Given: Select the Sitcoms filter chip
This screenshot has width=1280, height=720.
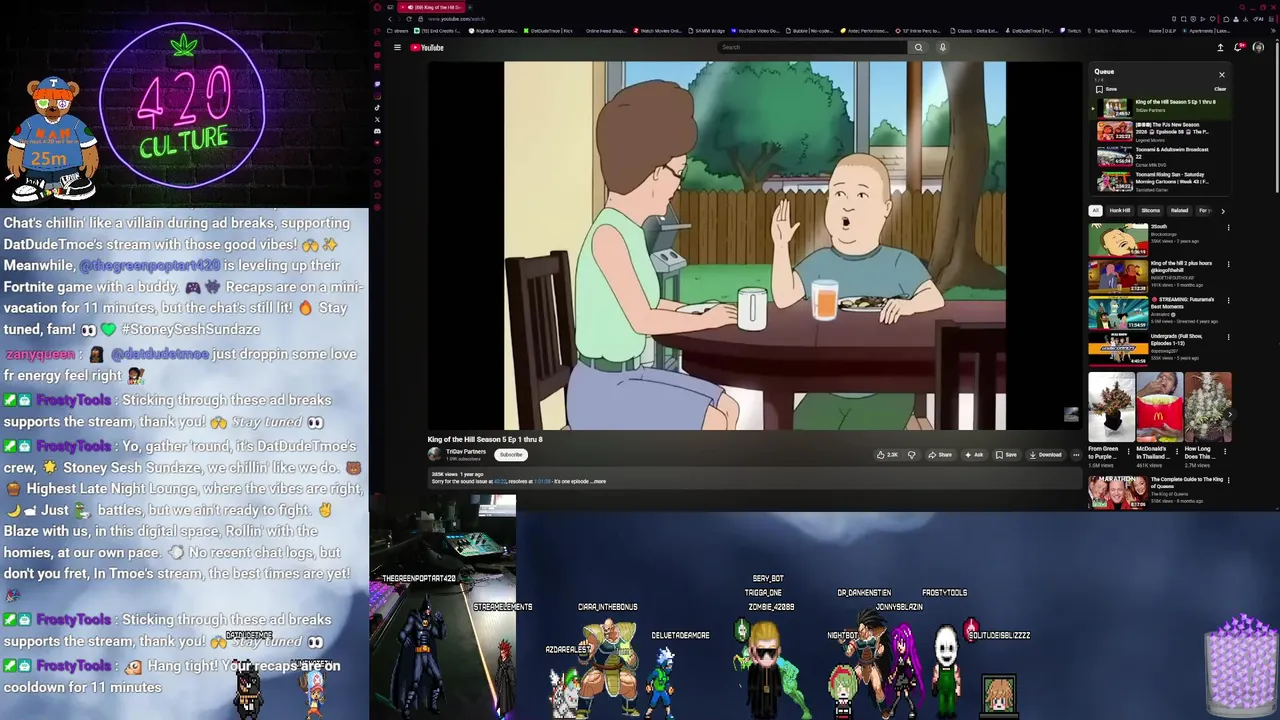Looking at the screenshot, I should pyautogui.click(x=1151, y=211).
